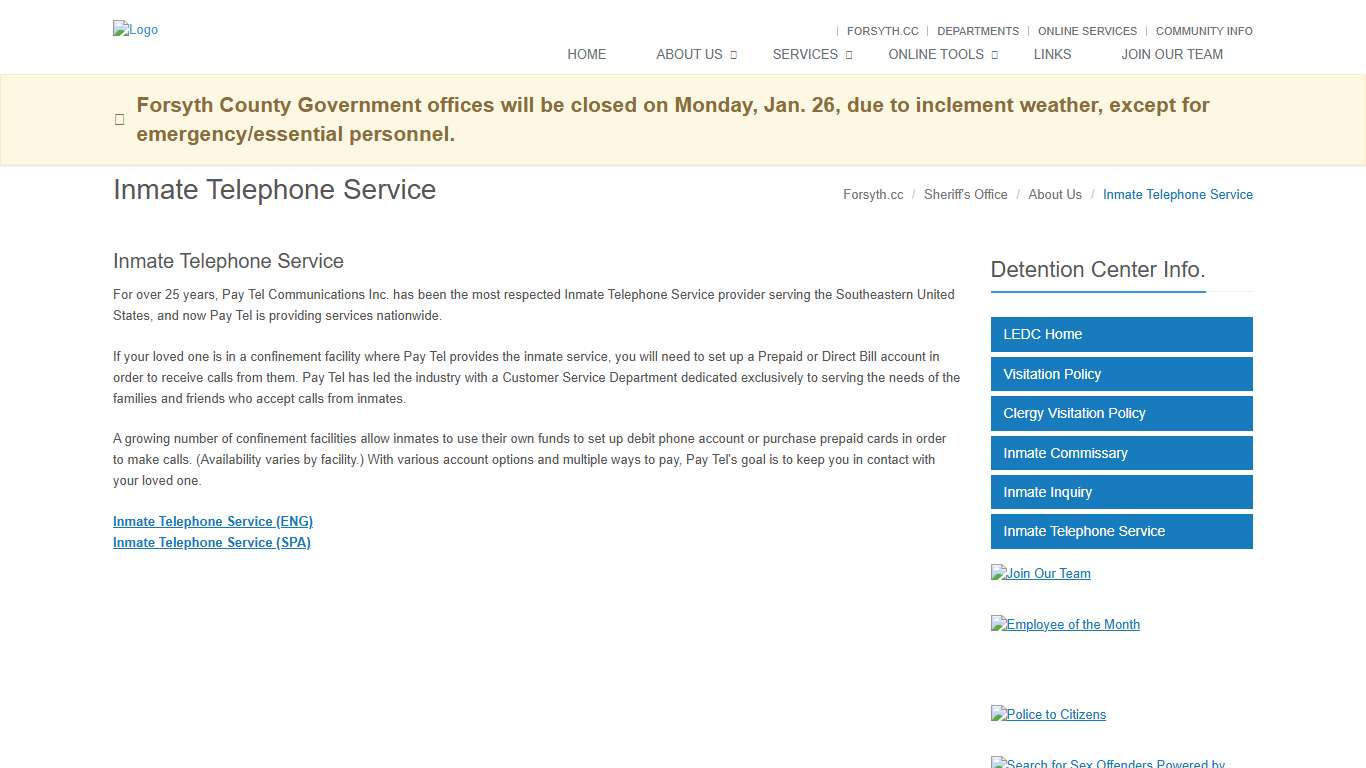Viewport: 1366px width, 768px height.
Task: Expand the ABOUT US dropdown menu
Action: coord(689,54)
